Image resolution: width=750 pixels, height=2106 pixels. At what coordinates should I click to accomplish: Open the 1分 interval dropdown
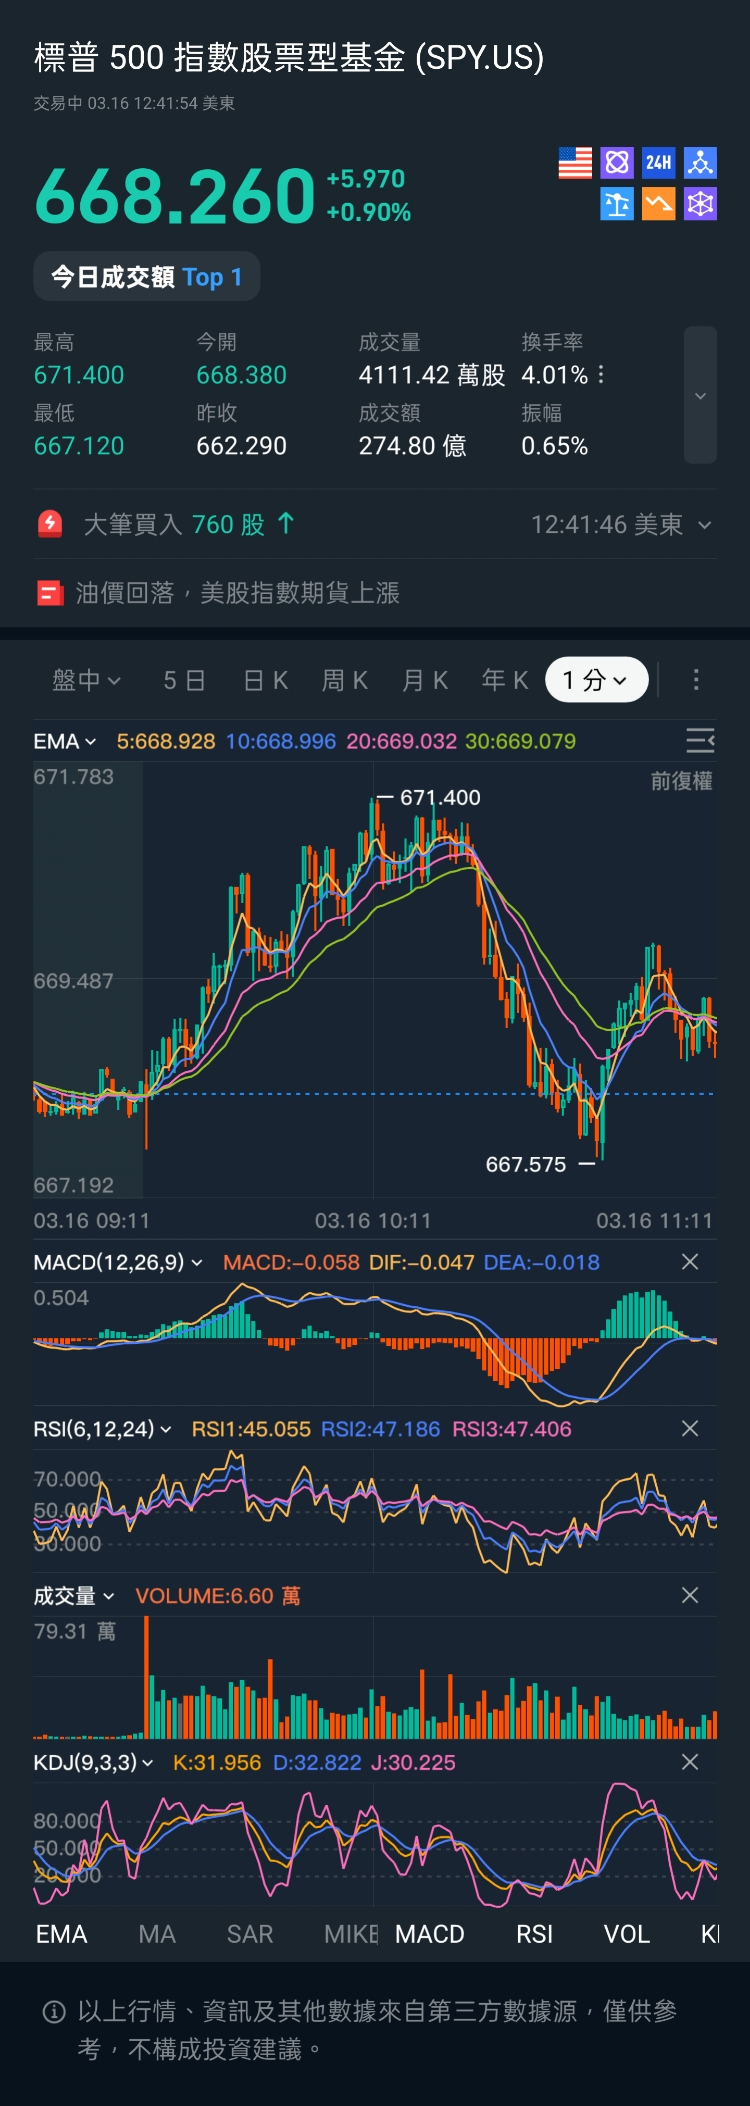click(x=596, y=680)
